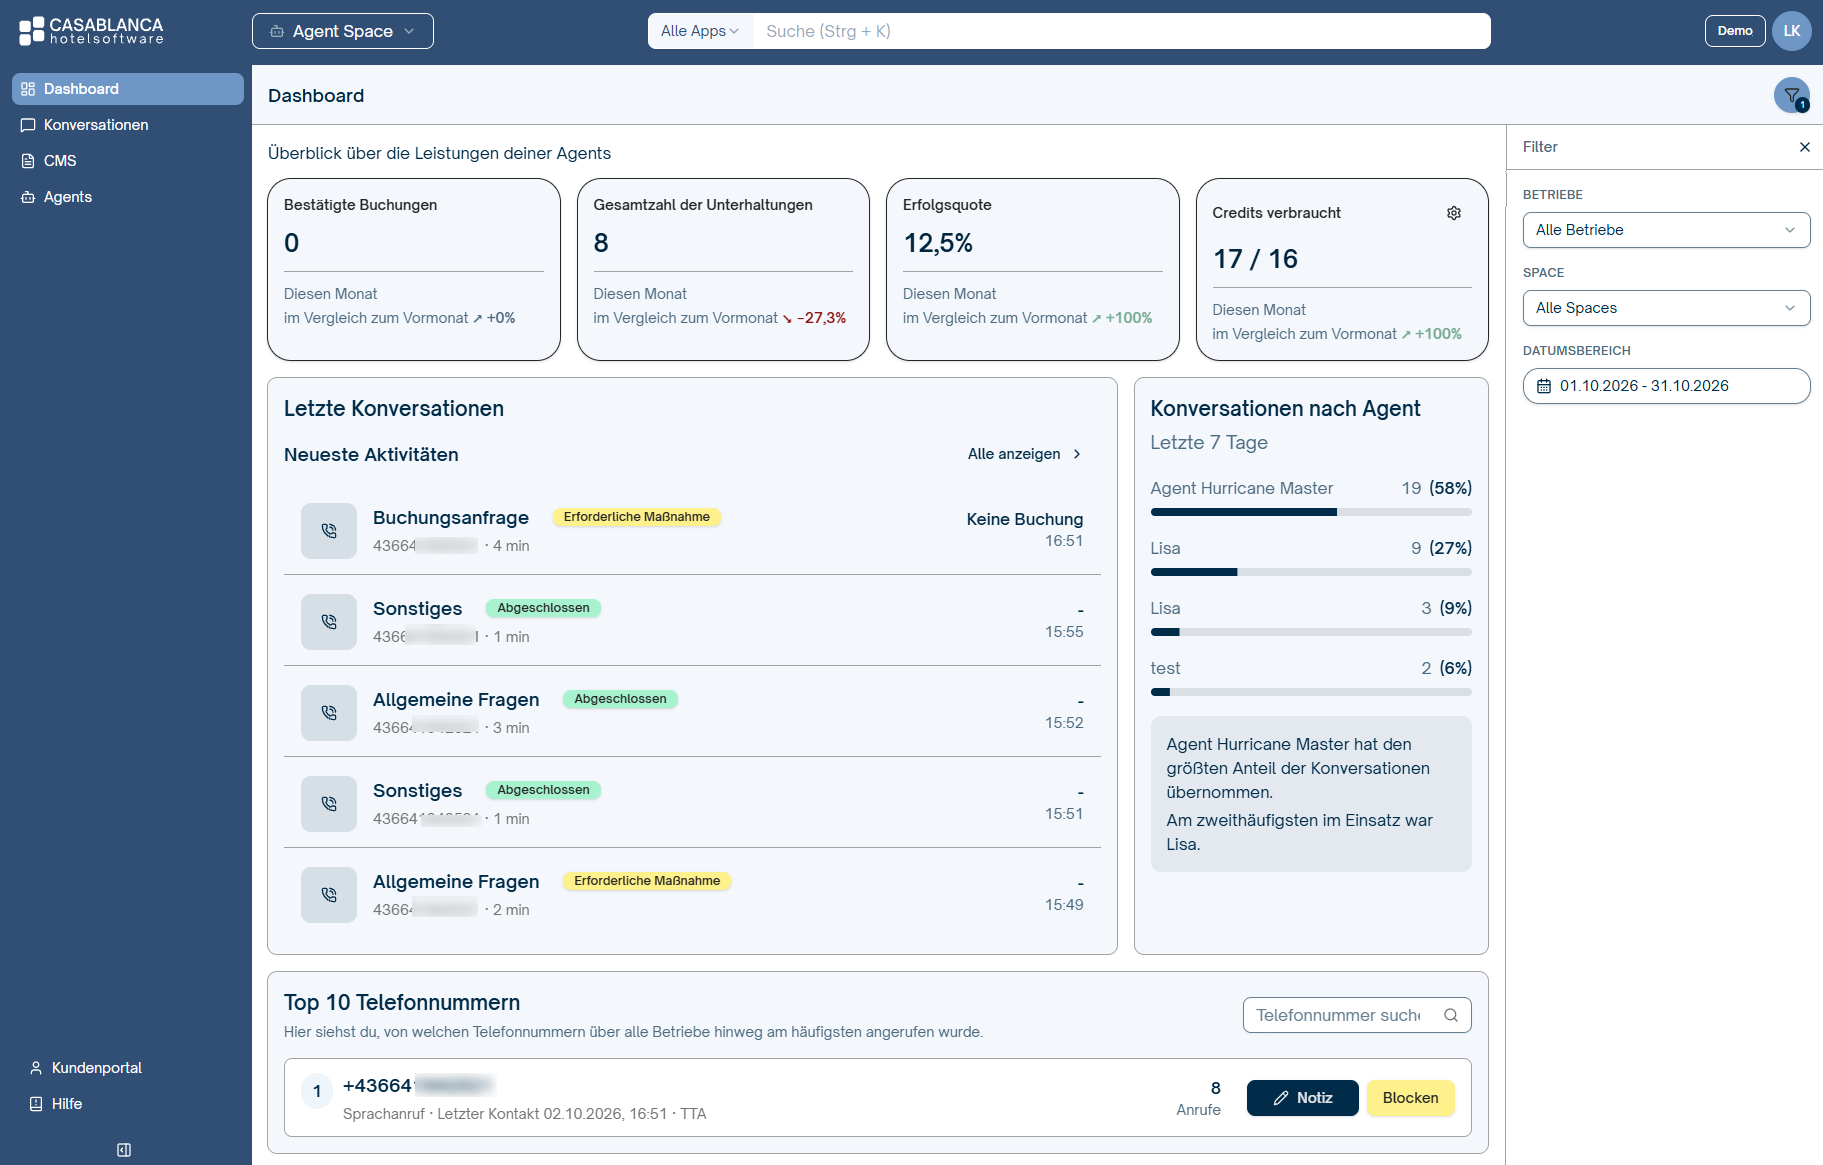Click the Demo button

point(1735,31)
